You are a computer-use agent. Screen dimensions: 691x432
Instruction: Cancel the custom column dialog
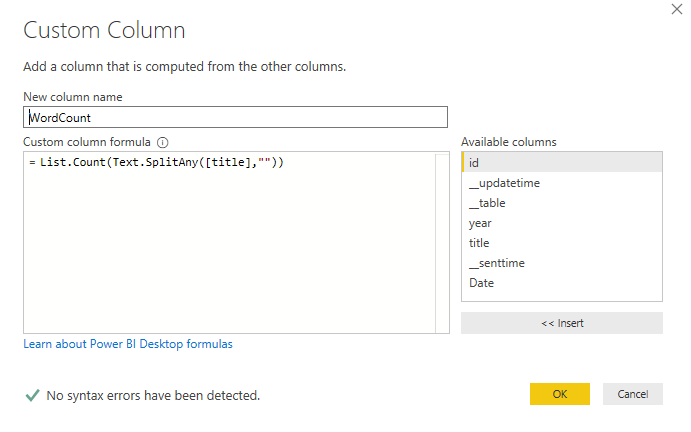[633, 394]
